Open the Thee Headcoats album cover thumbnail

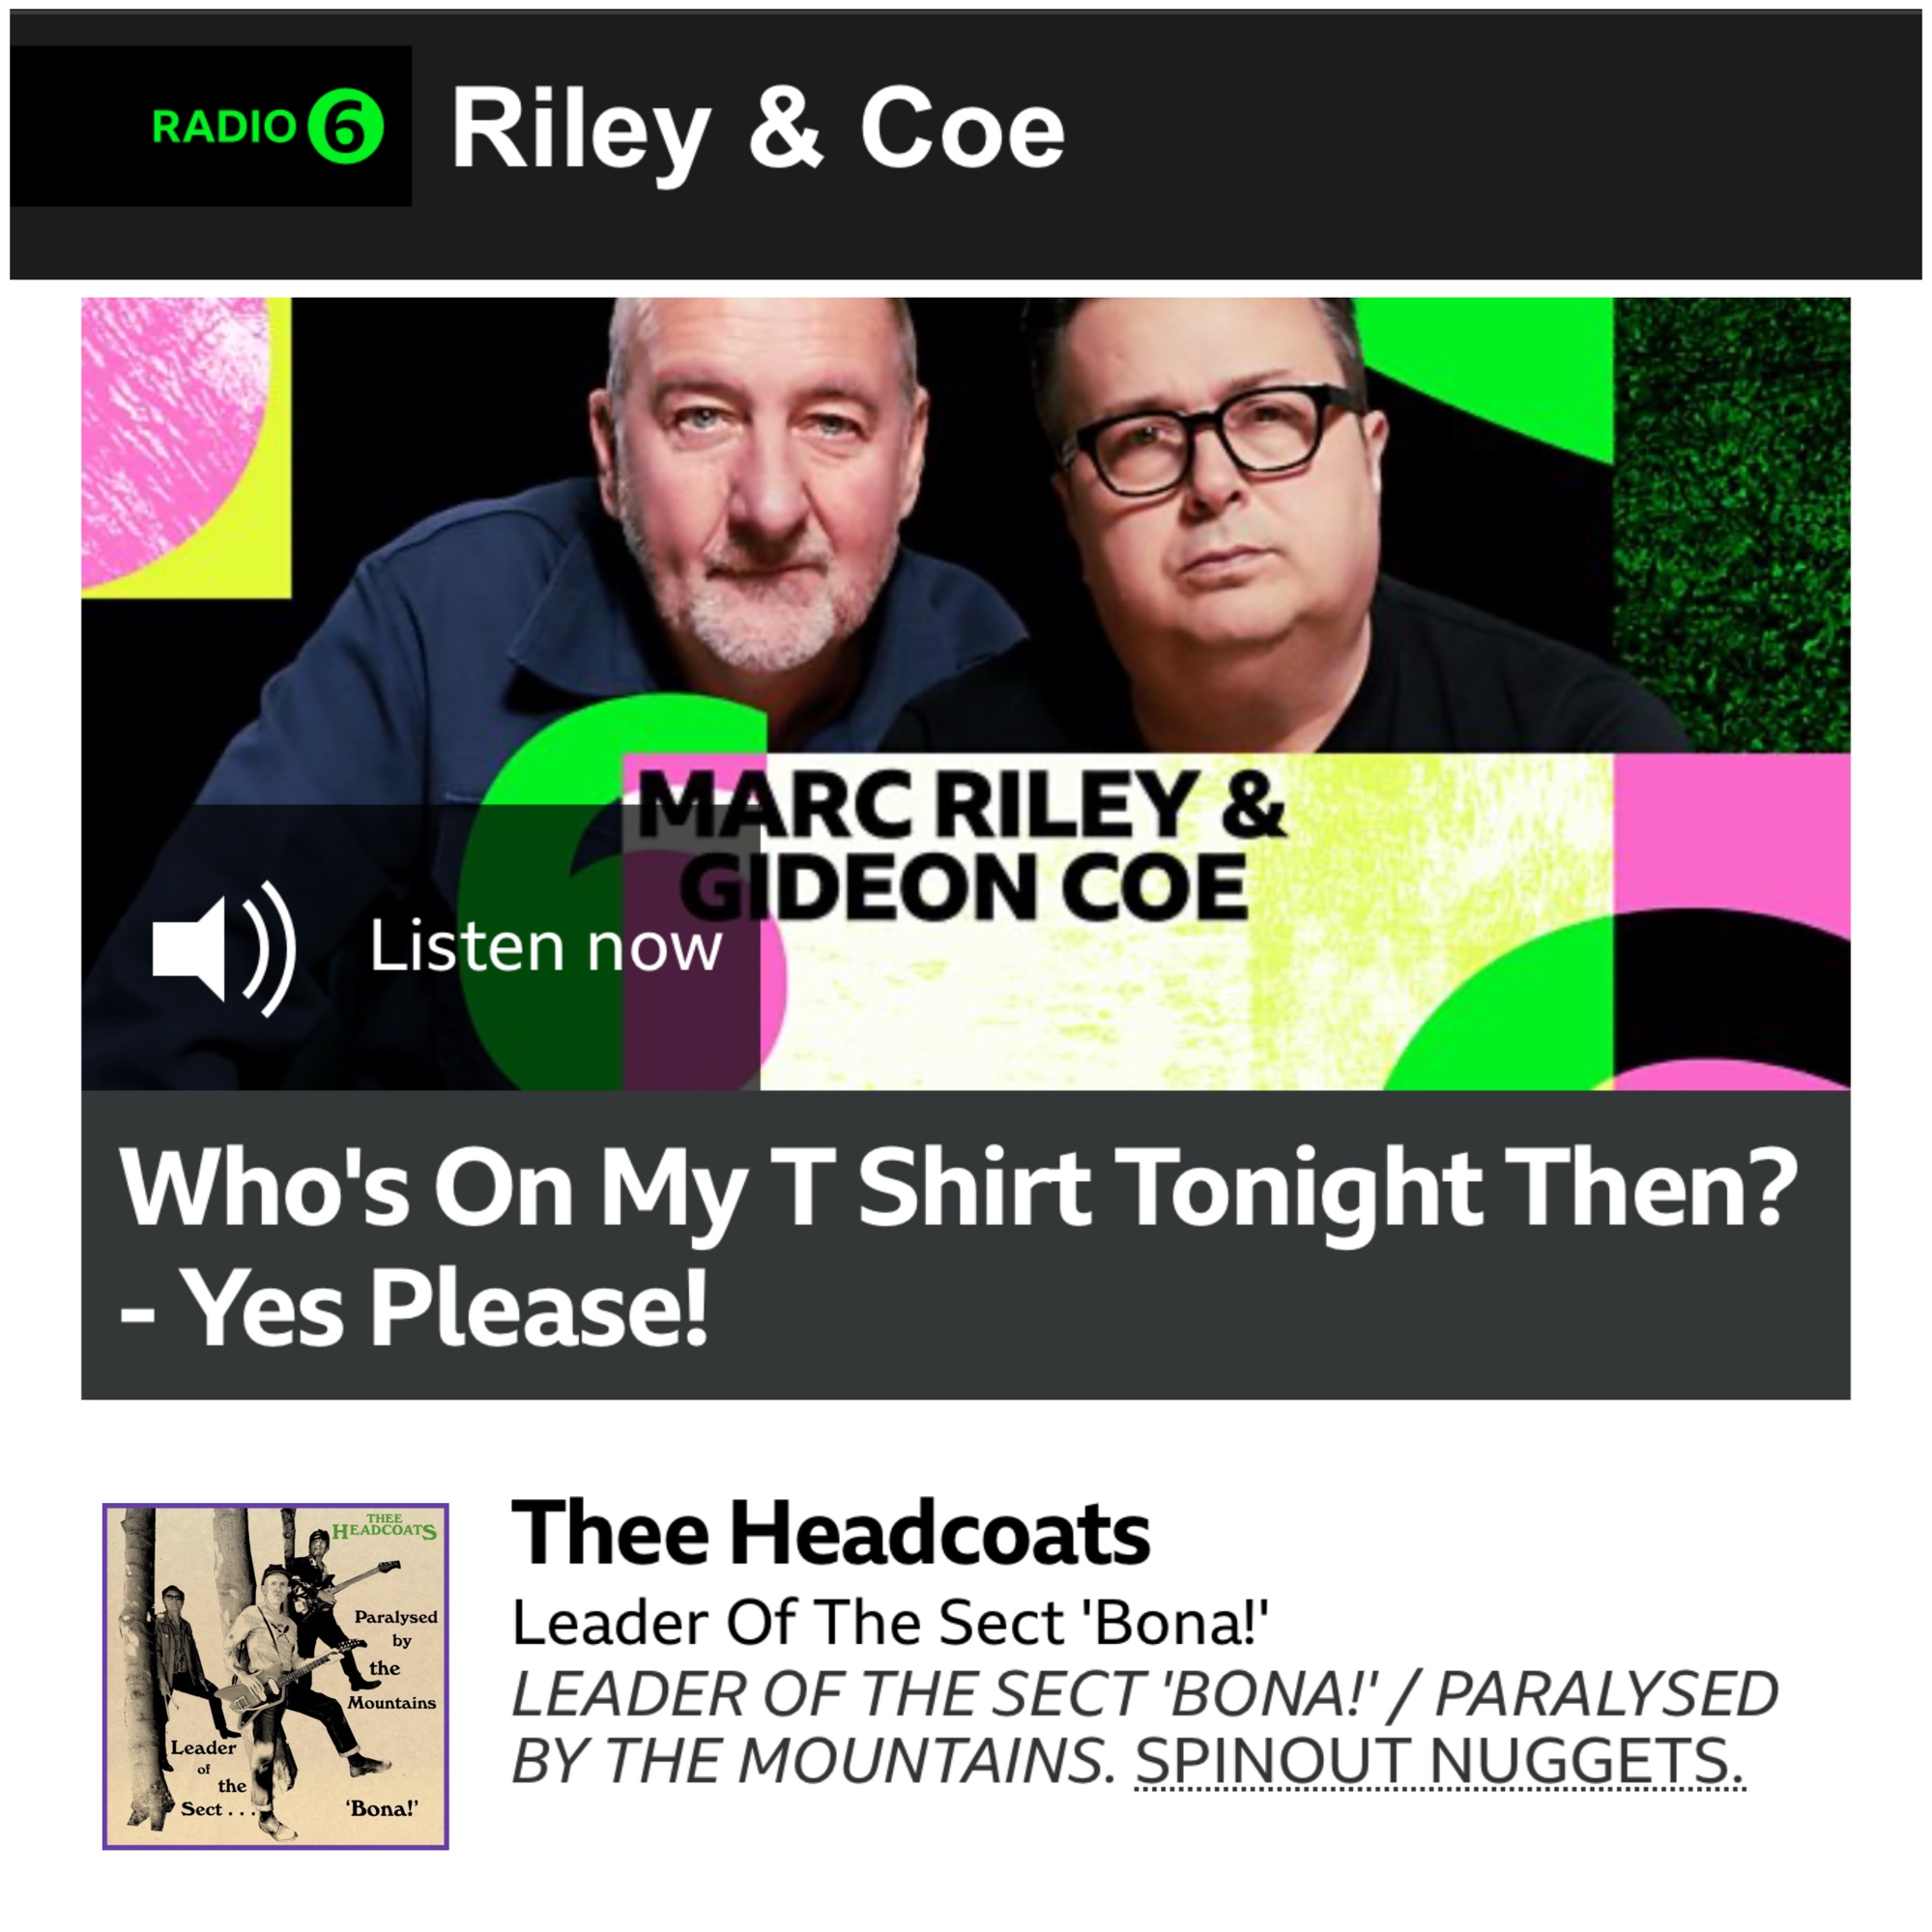[x=275, y=1677]
